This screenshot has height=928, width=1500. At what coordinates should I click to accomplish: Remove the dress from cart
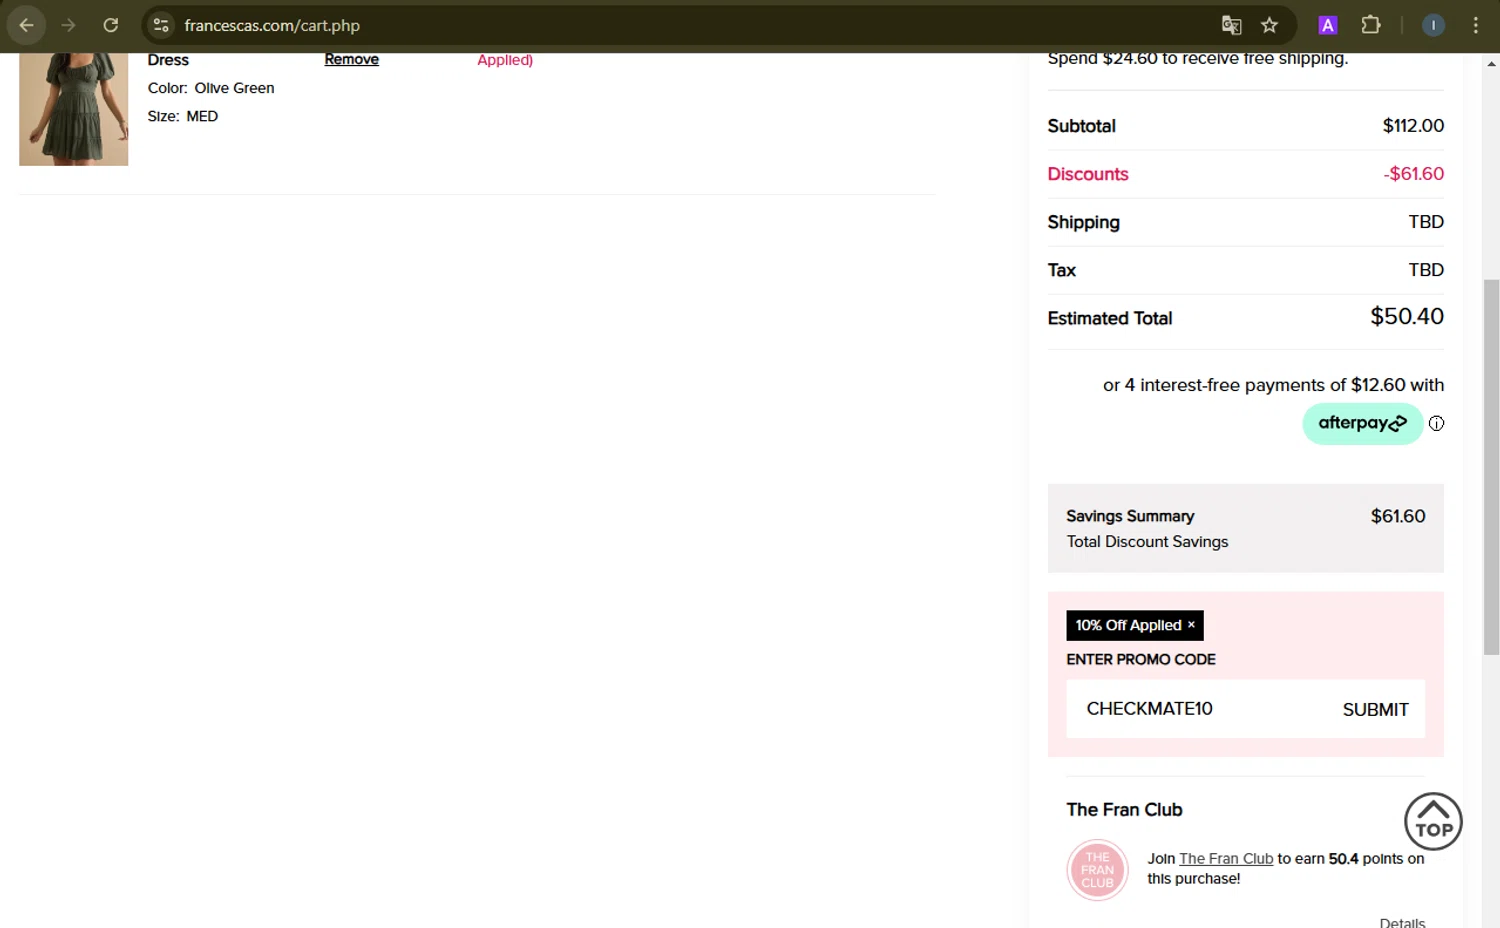[351, 60]
